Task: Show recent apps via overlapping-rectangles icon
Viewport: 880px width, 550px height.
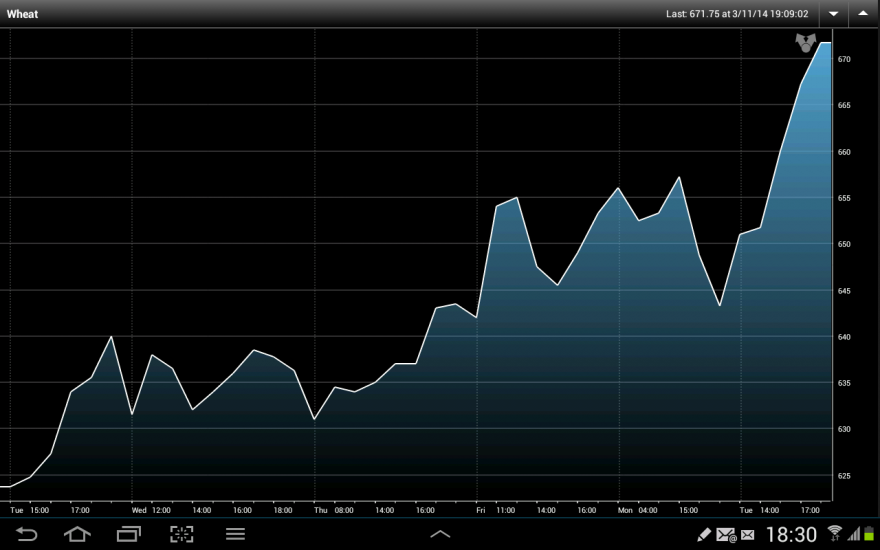Action: click(x=129, y=534)
